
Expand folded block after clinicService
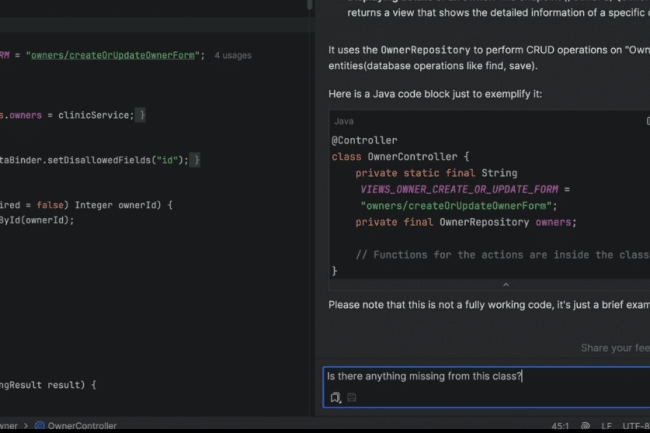[141, 115]
